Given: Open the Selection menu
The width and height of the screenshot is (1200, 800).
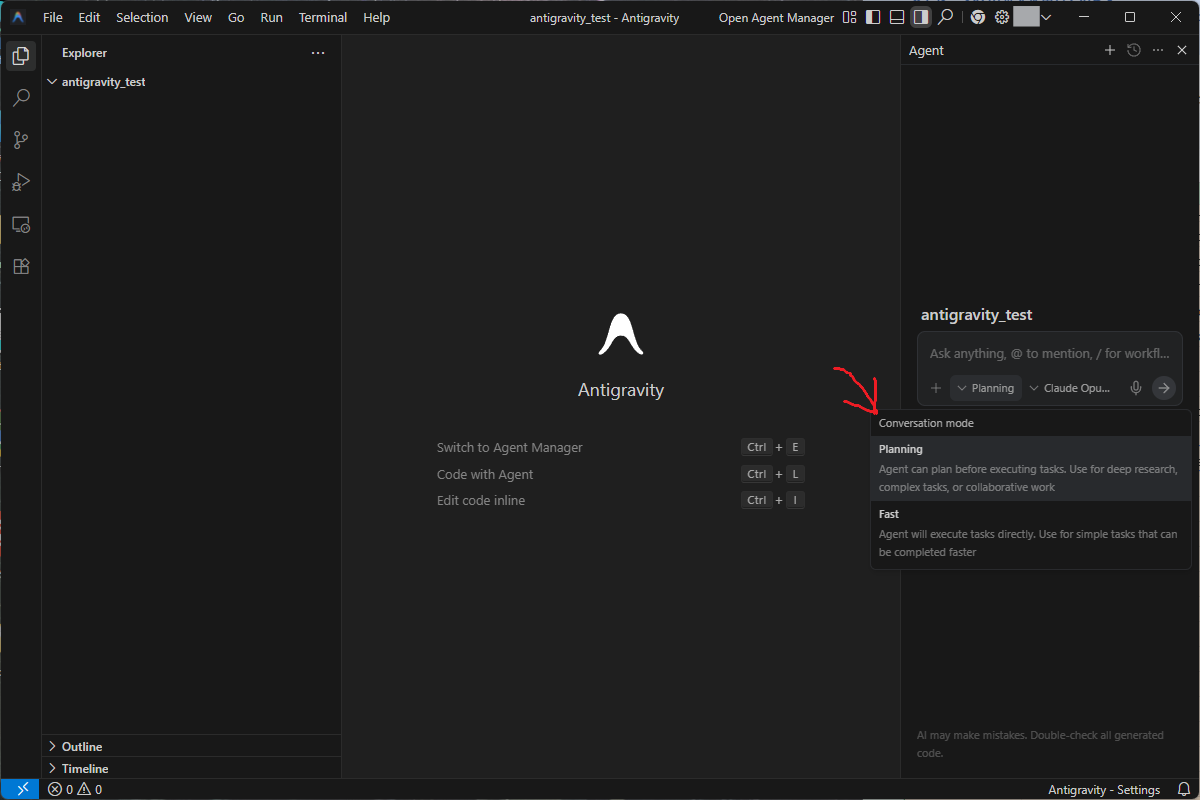Looking at the screenshot, I should pos(142,18).
